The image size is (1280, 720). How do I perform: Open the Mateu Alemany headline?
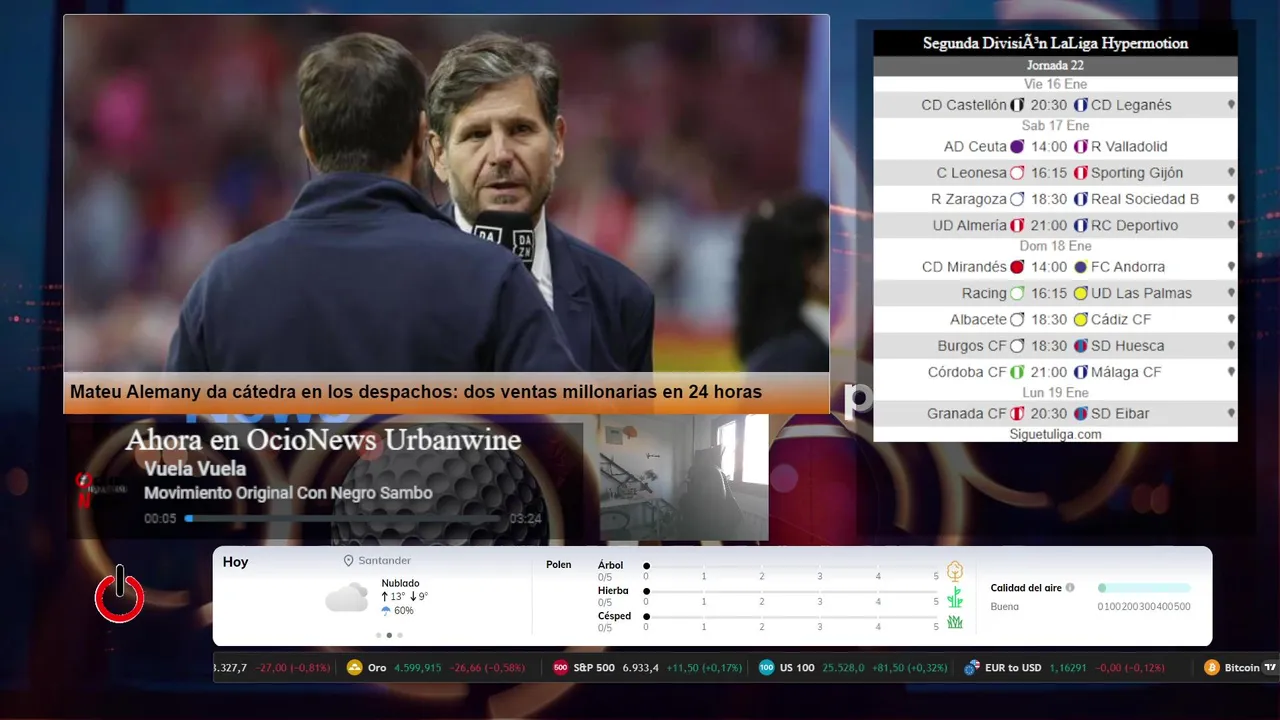pyautogui.click(x=416, y=392)
